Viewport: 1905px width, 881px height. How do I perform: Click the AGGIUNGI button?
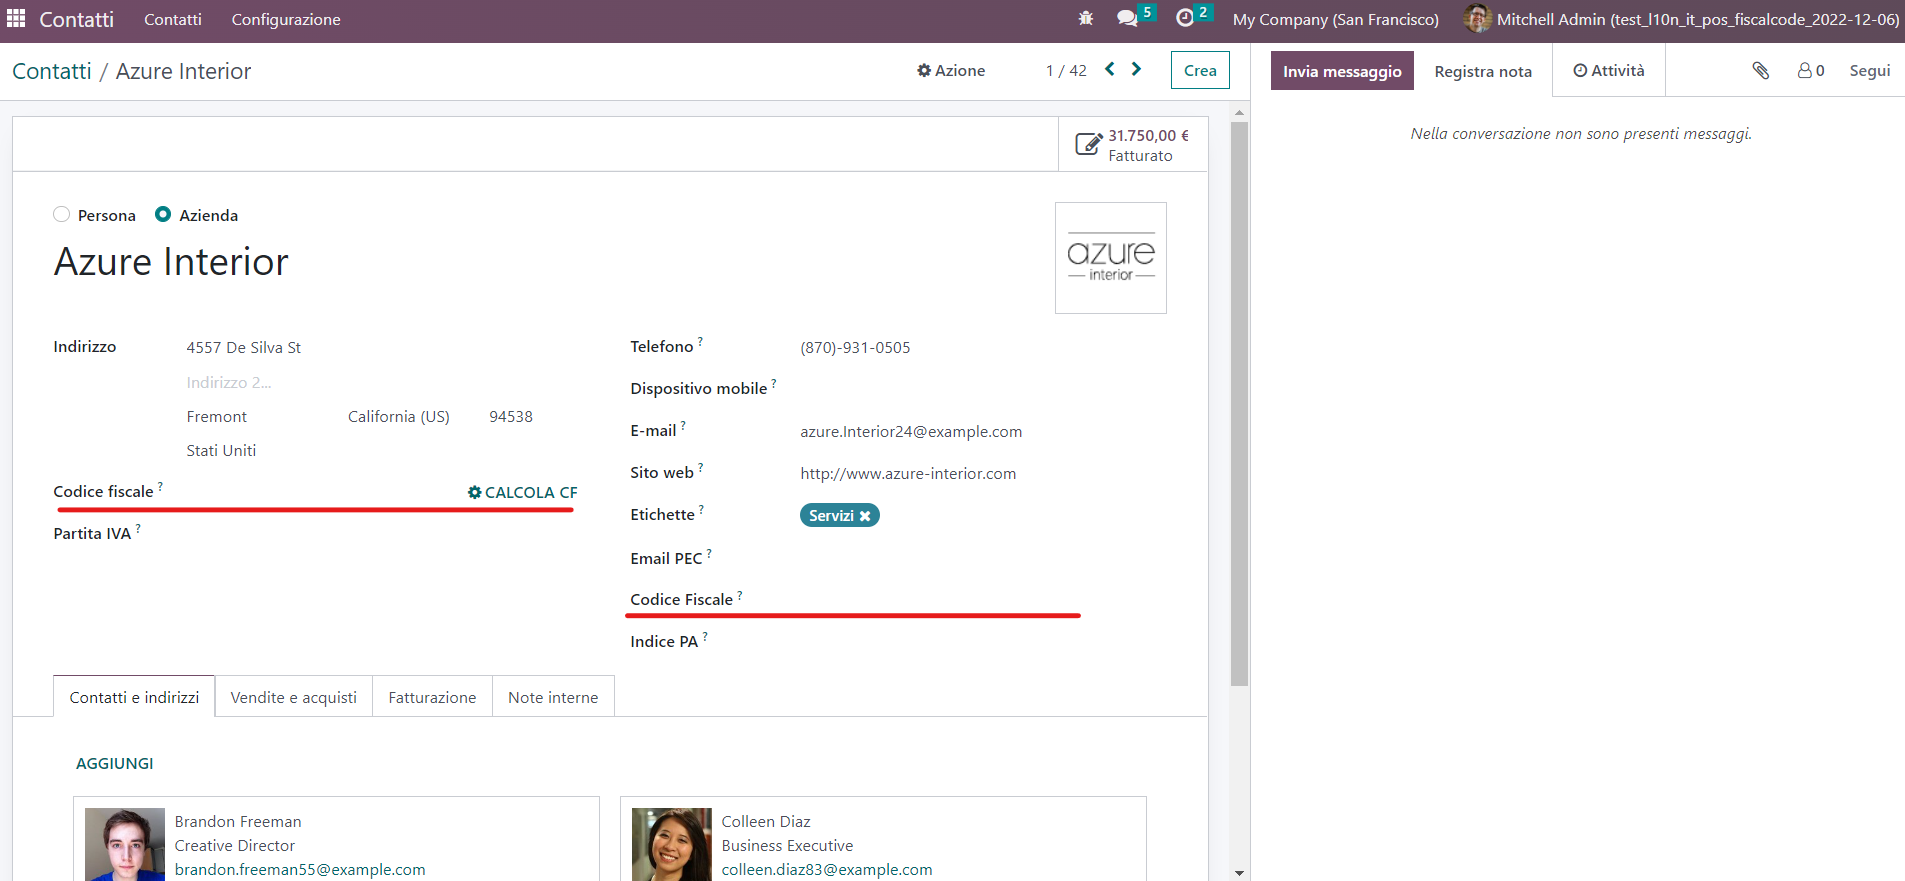pos(115,763)
